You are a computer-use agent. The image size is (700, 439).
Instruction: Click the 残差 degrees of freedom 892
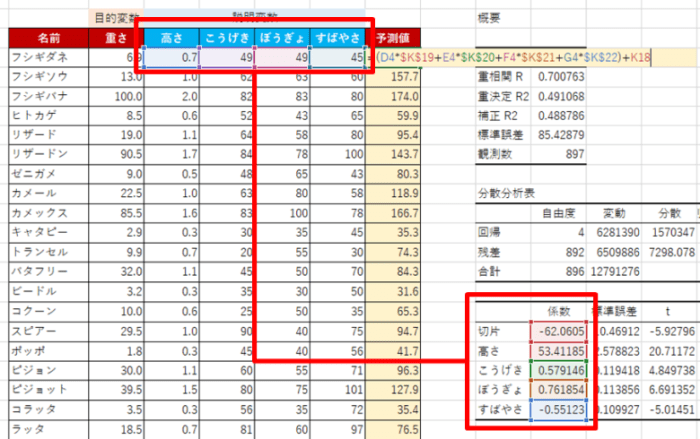[x=558, y=252]
